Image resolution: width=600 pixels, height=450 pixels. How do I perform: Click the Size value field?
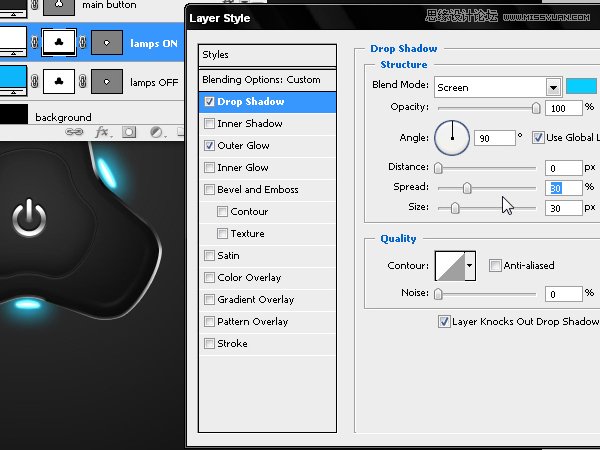pos(564,208)
